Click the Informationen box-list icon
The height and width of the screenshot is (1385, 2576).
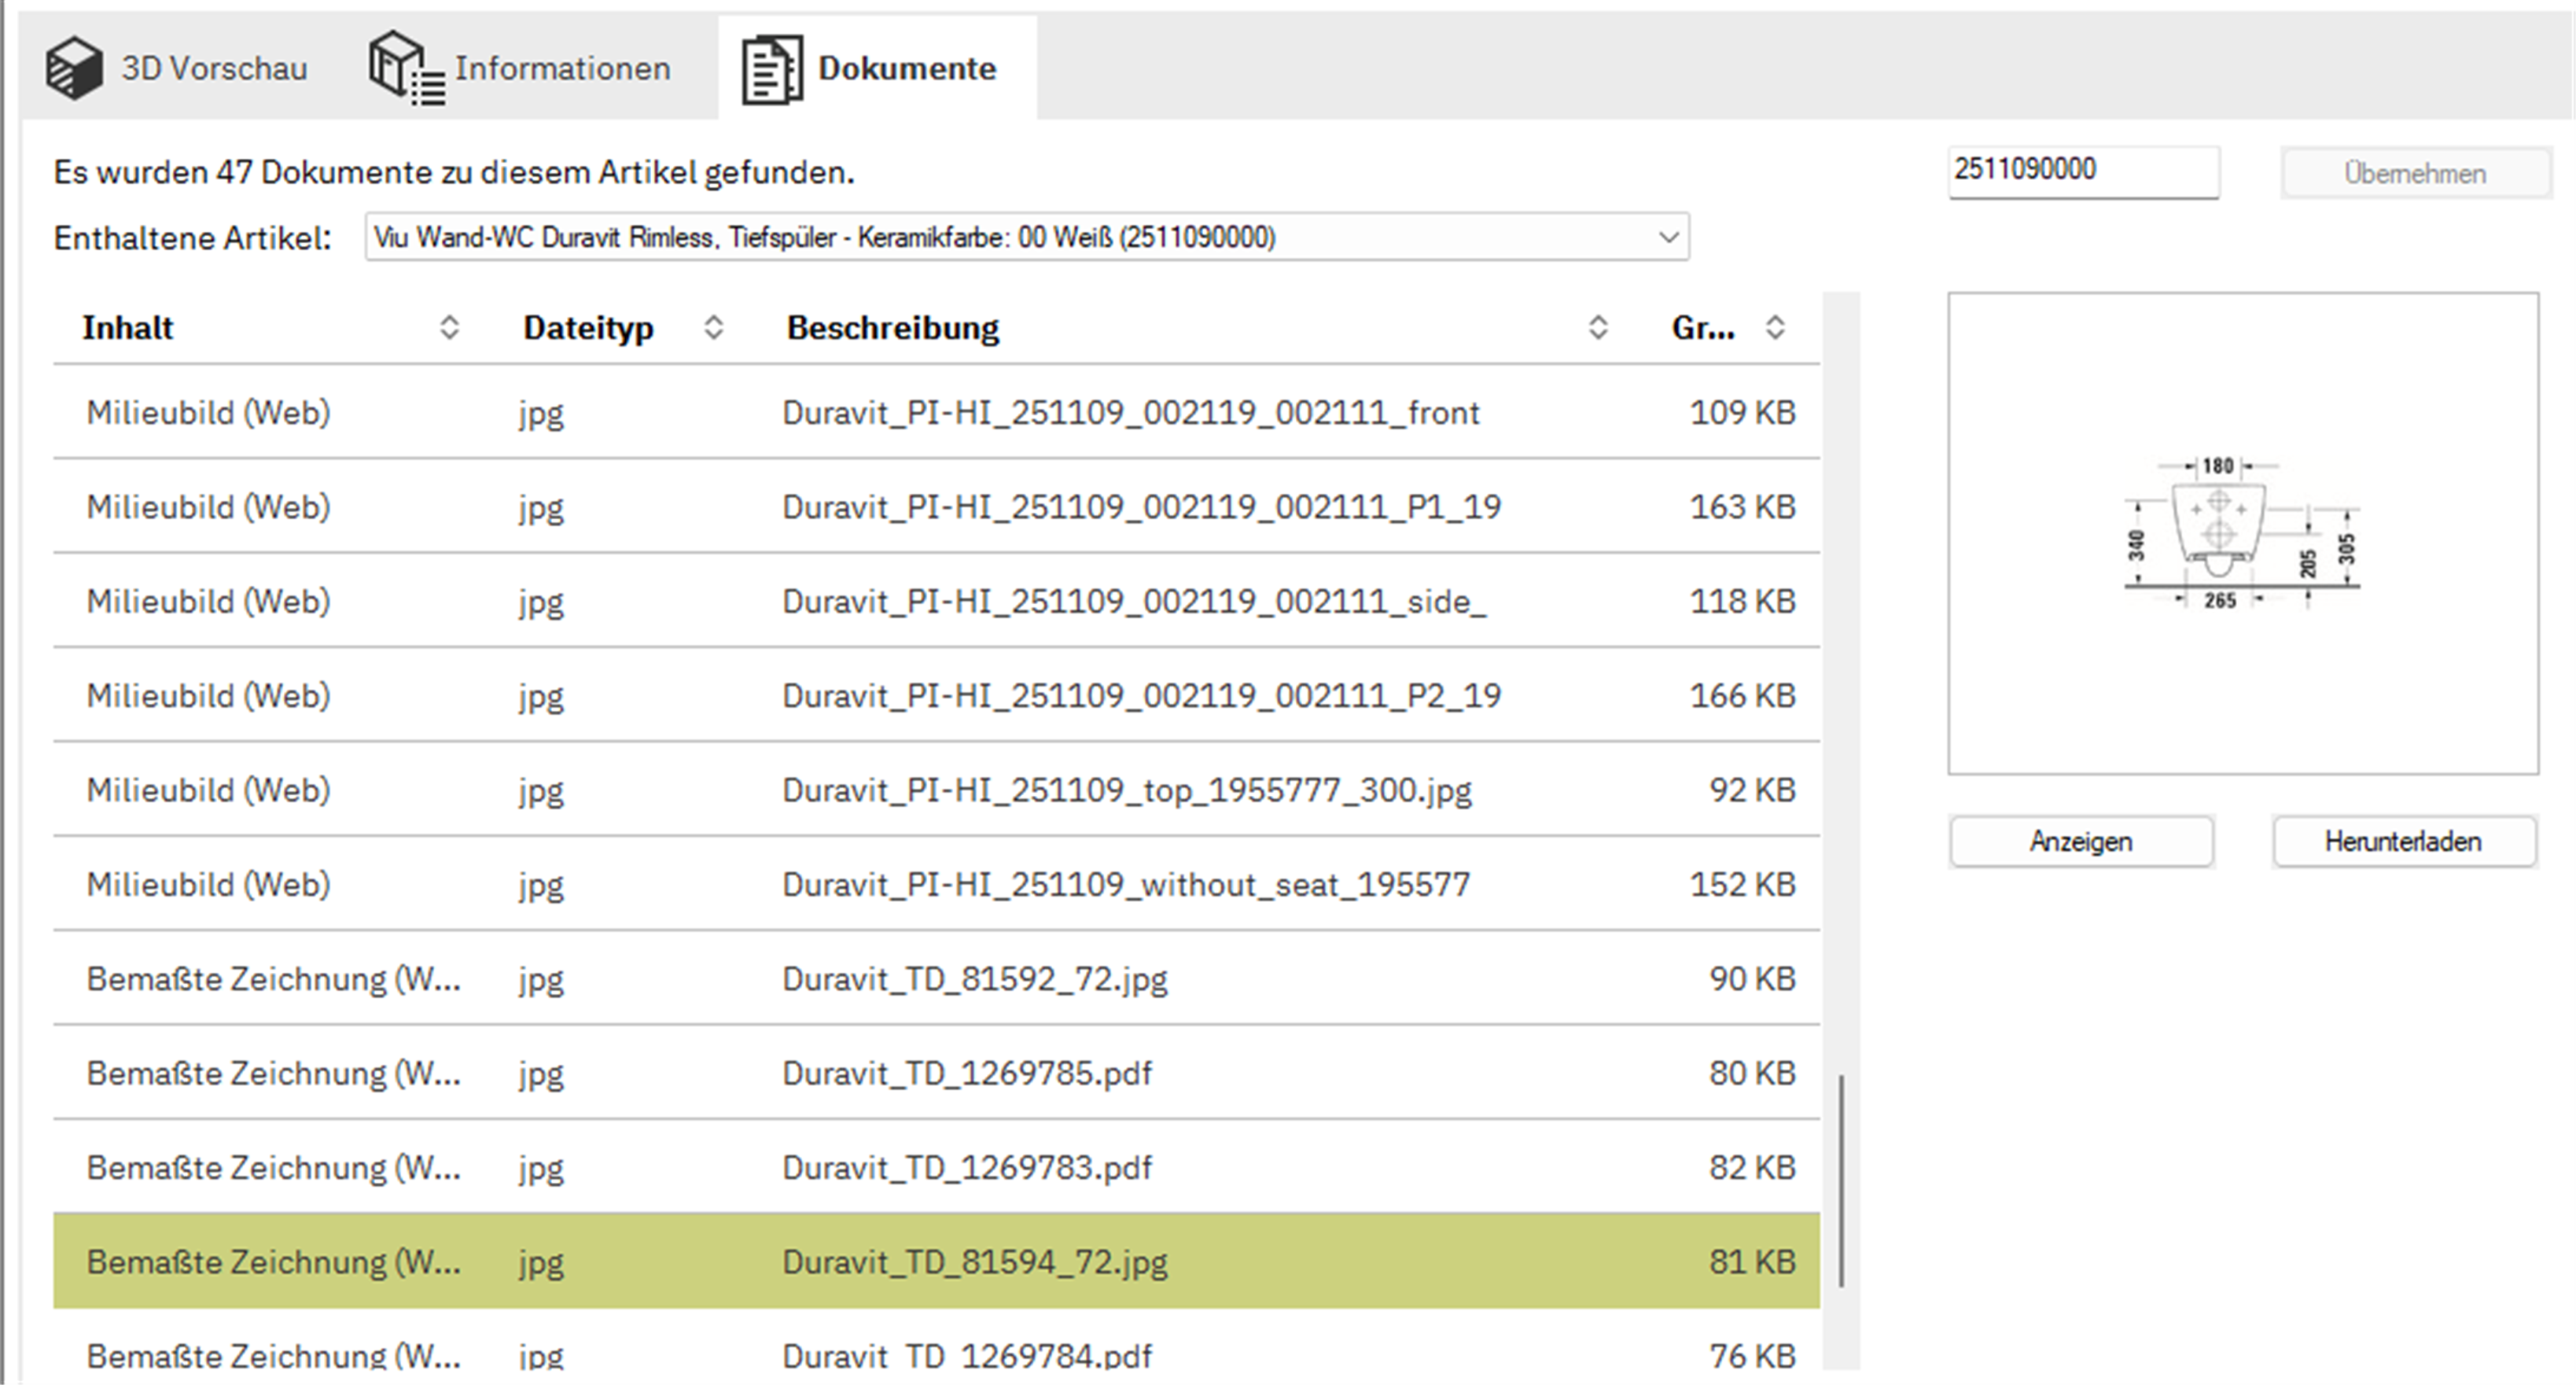(x=406, y=68)
